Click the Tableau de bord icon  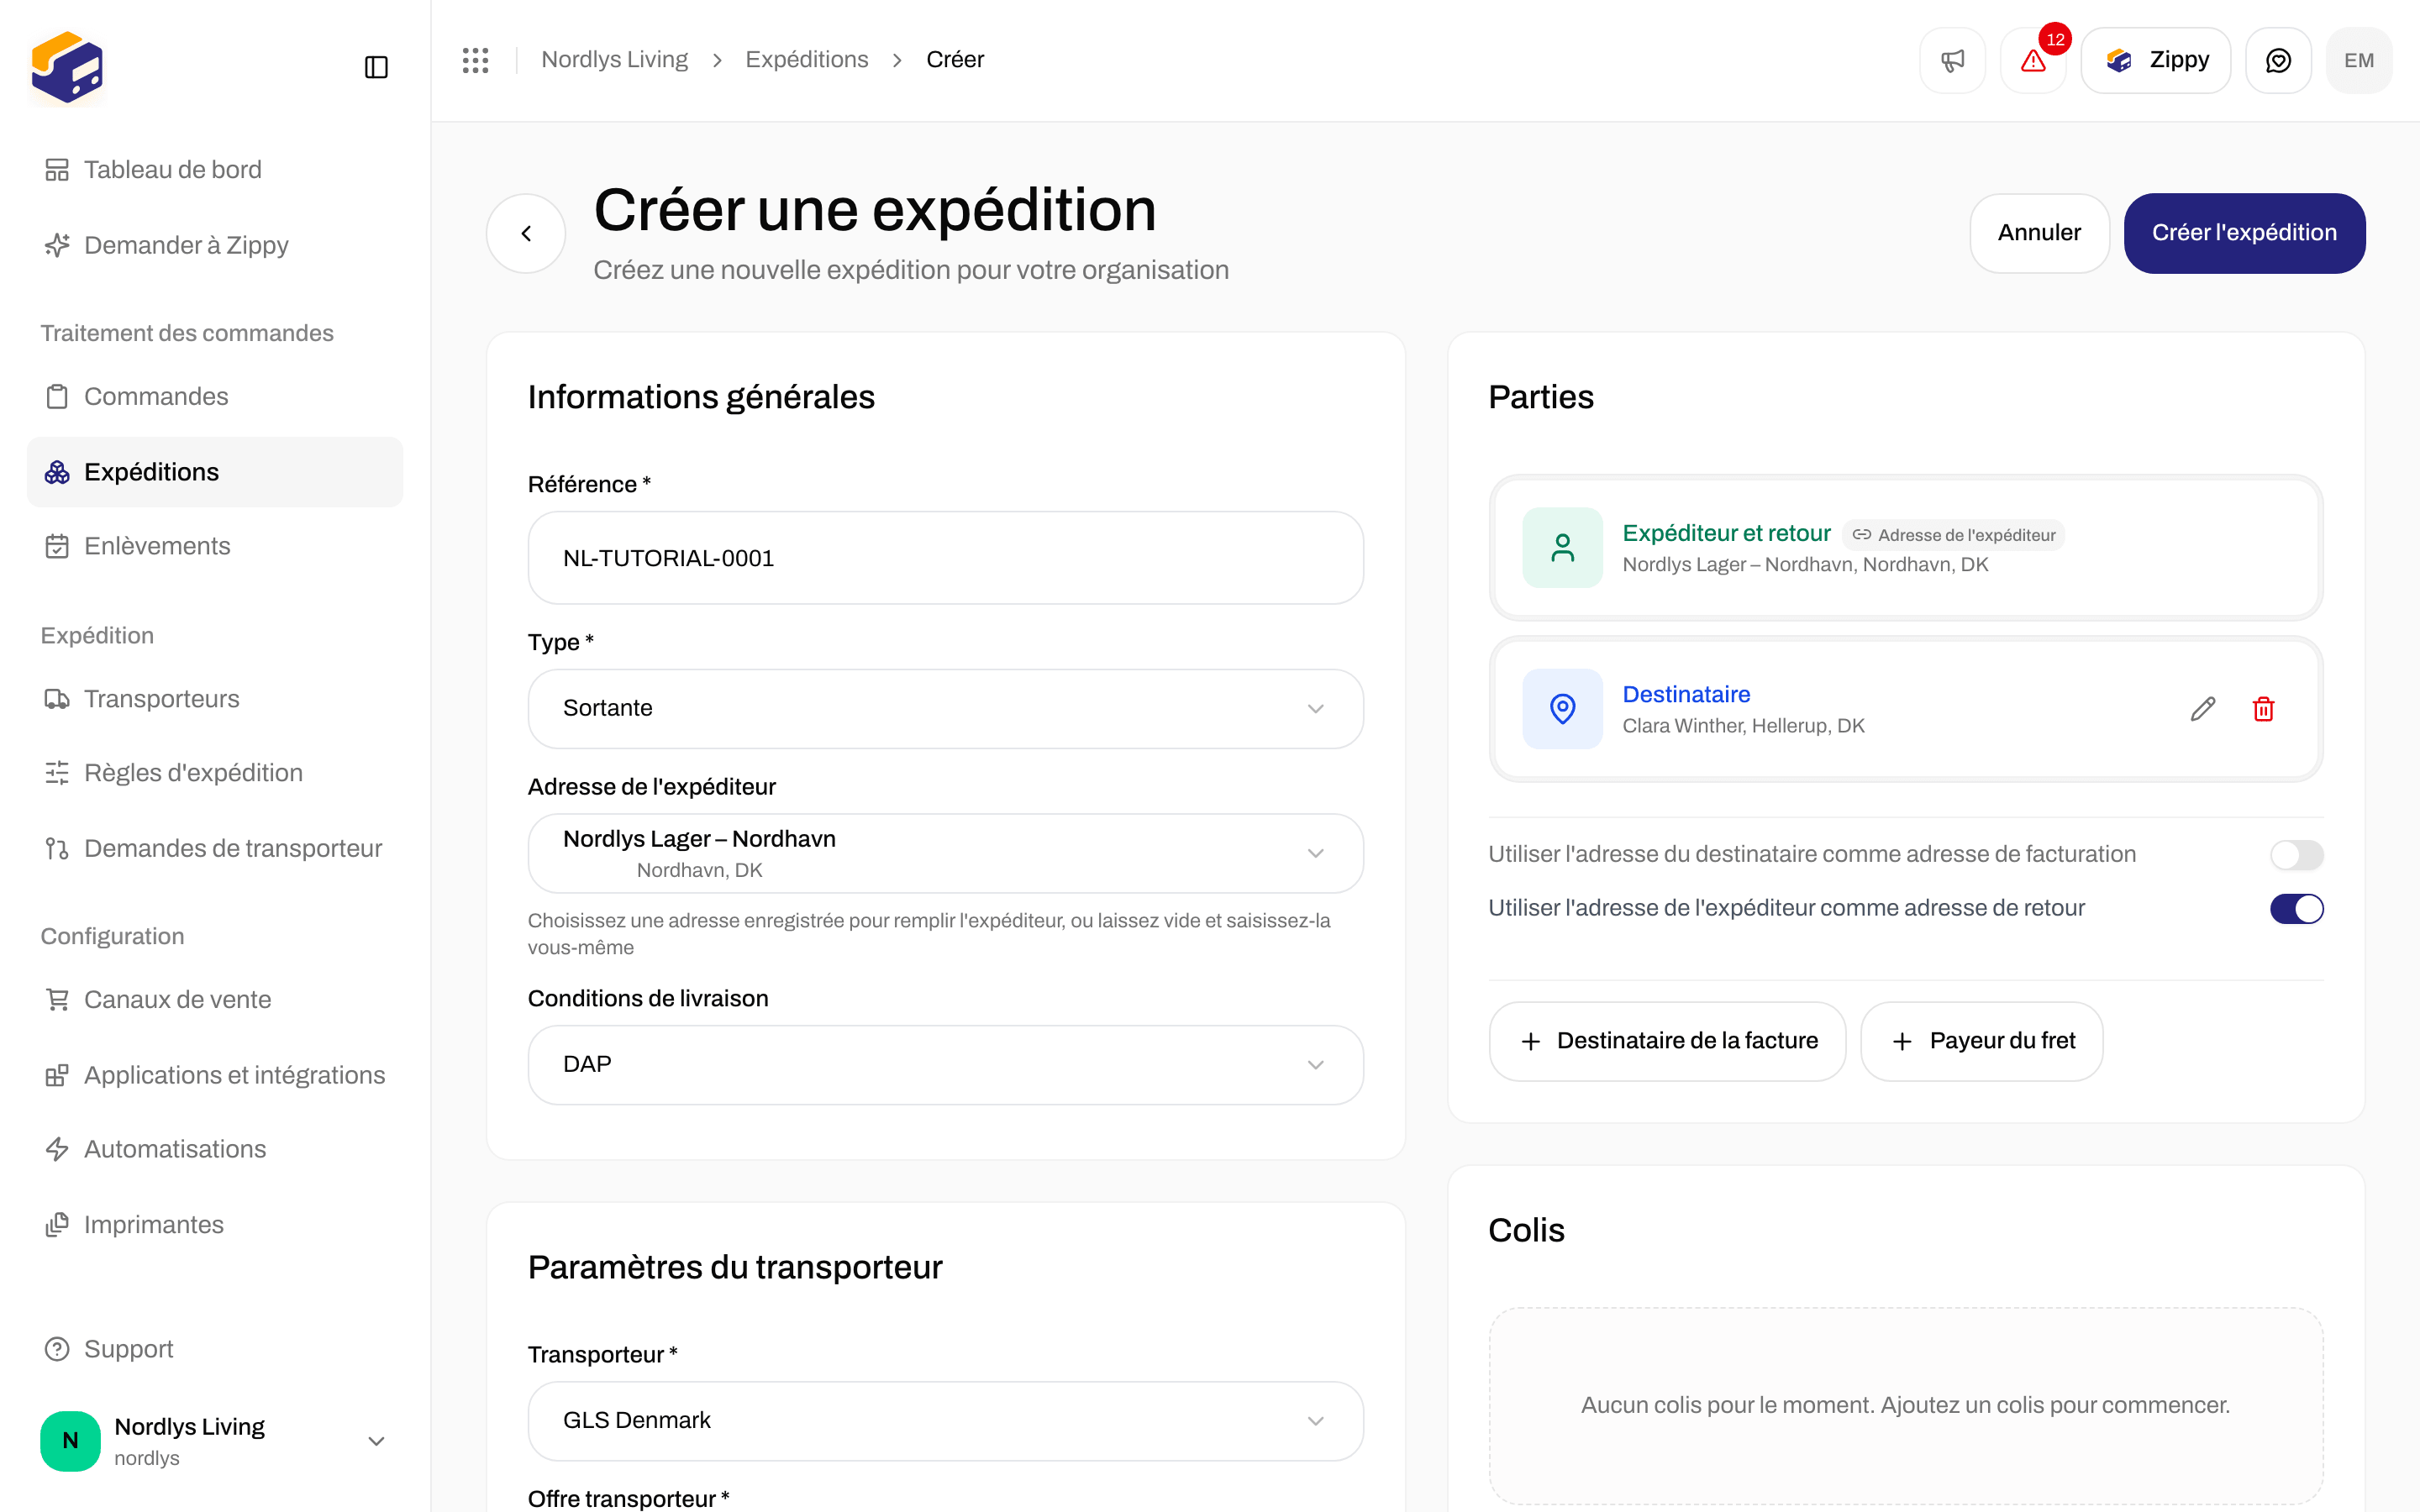57,170
